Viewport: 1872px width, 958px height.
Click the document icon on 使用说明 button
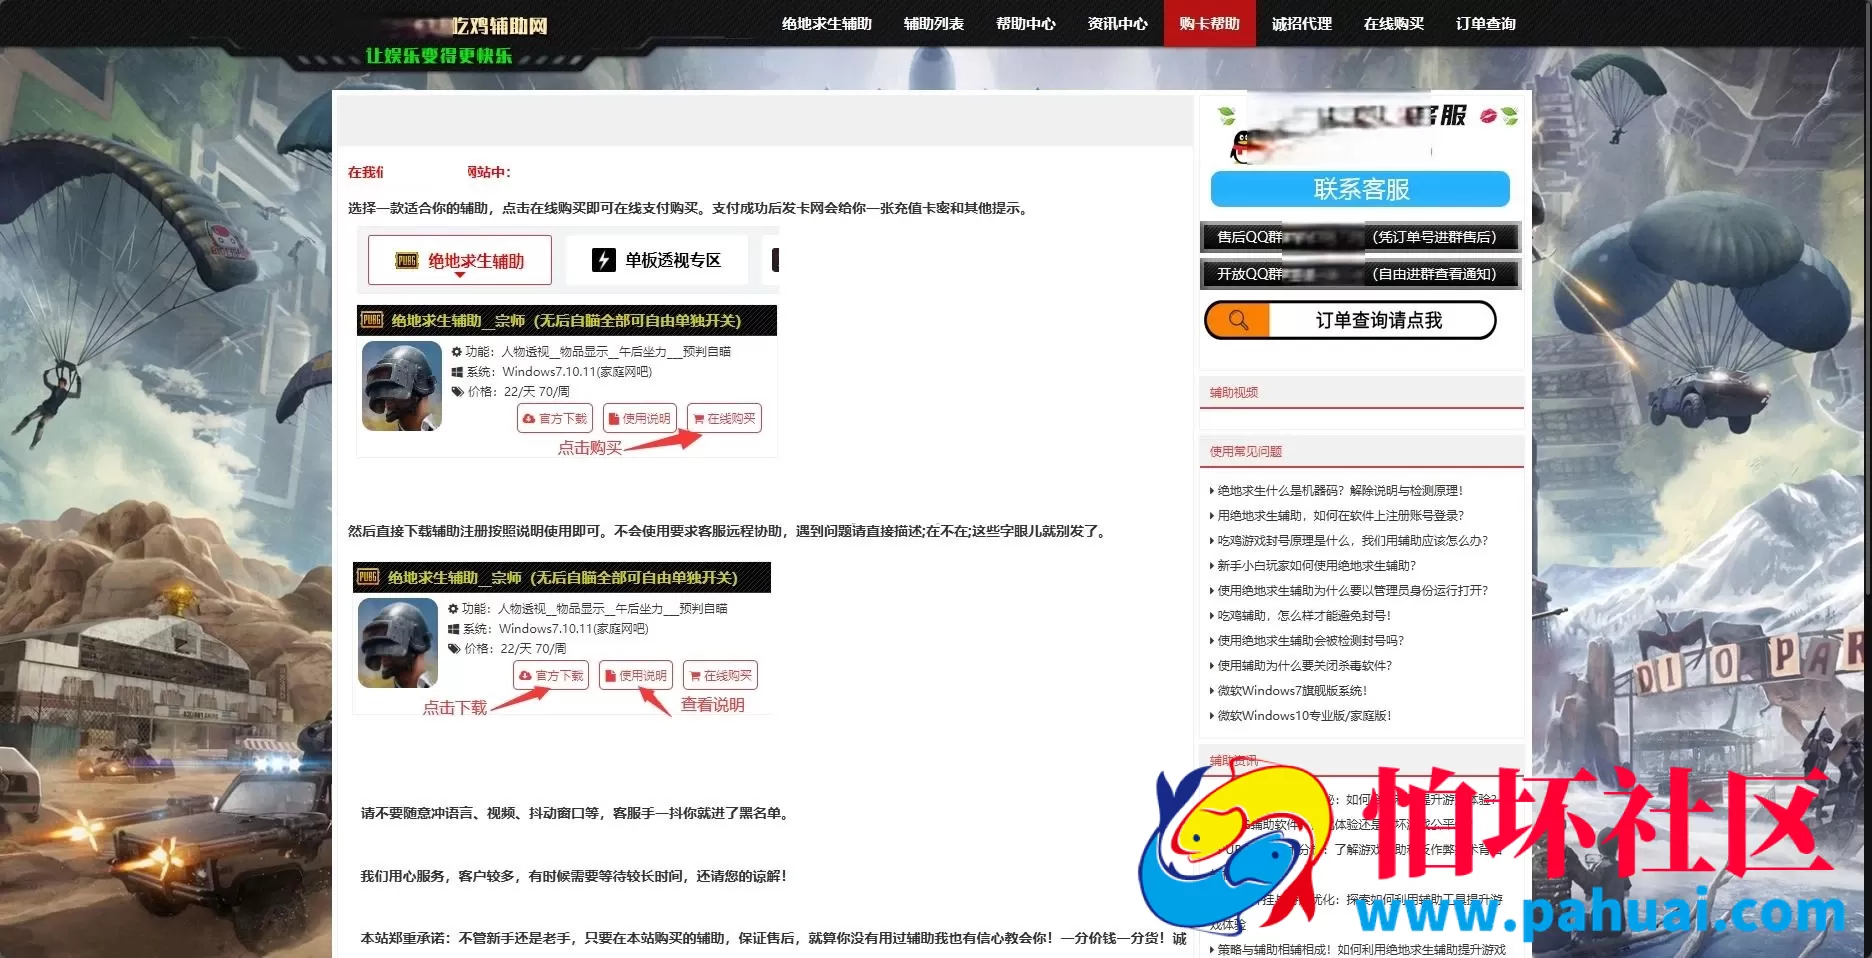coord(609,676)
